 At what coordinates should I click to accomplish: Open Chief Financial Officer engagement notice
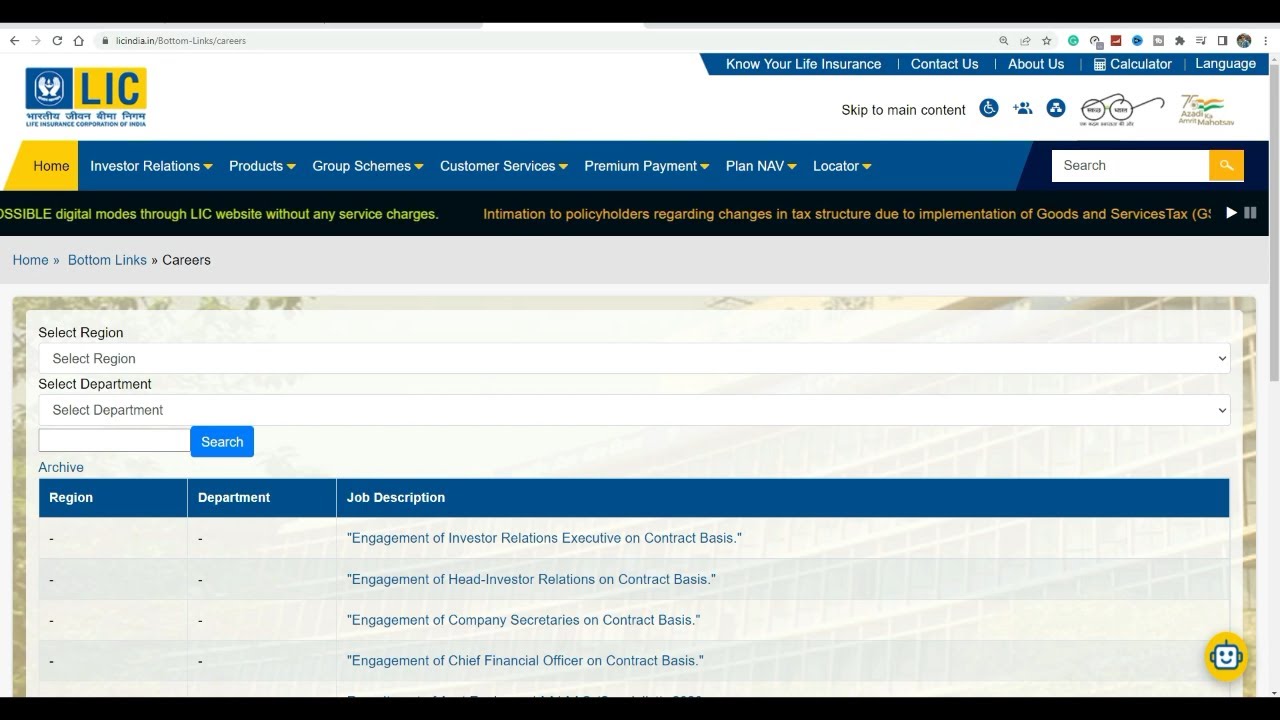(x=525, y=661)
